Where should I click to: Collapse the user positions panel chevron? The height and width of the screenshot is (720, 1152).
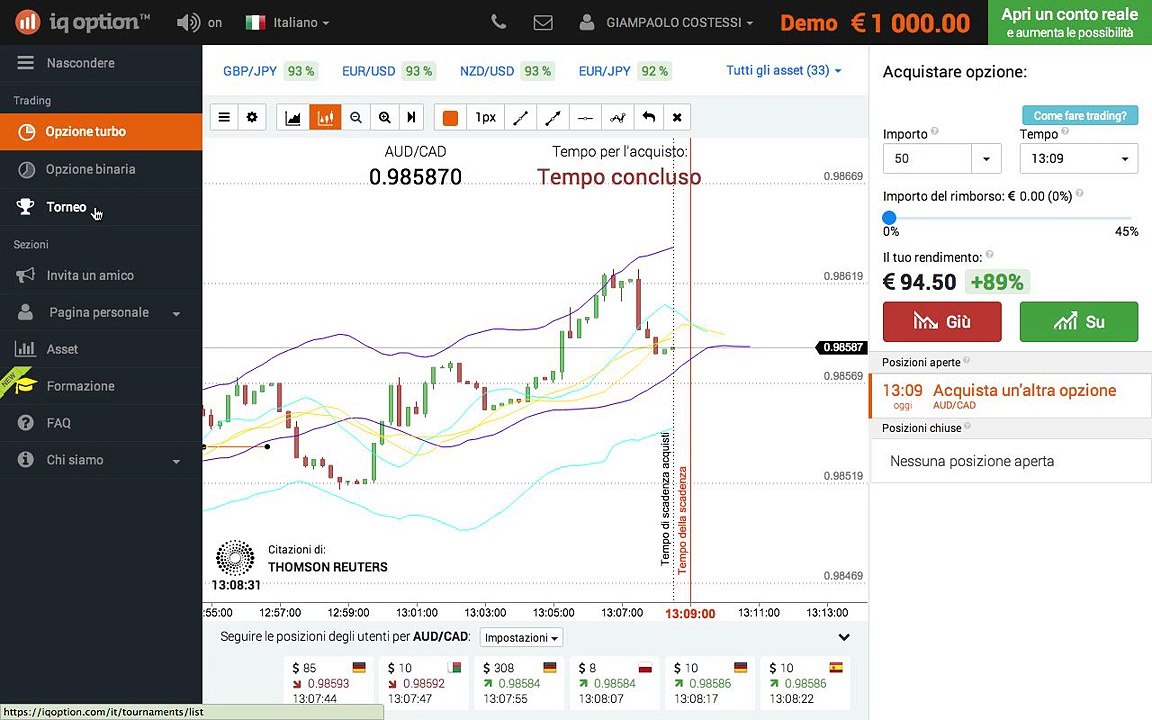point(844,637)
